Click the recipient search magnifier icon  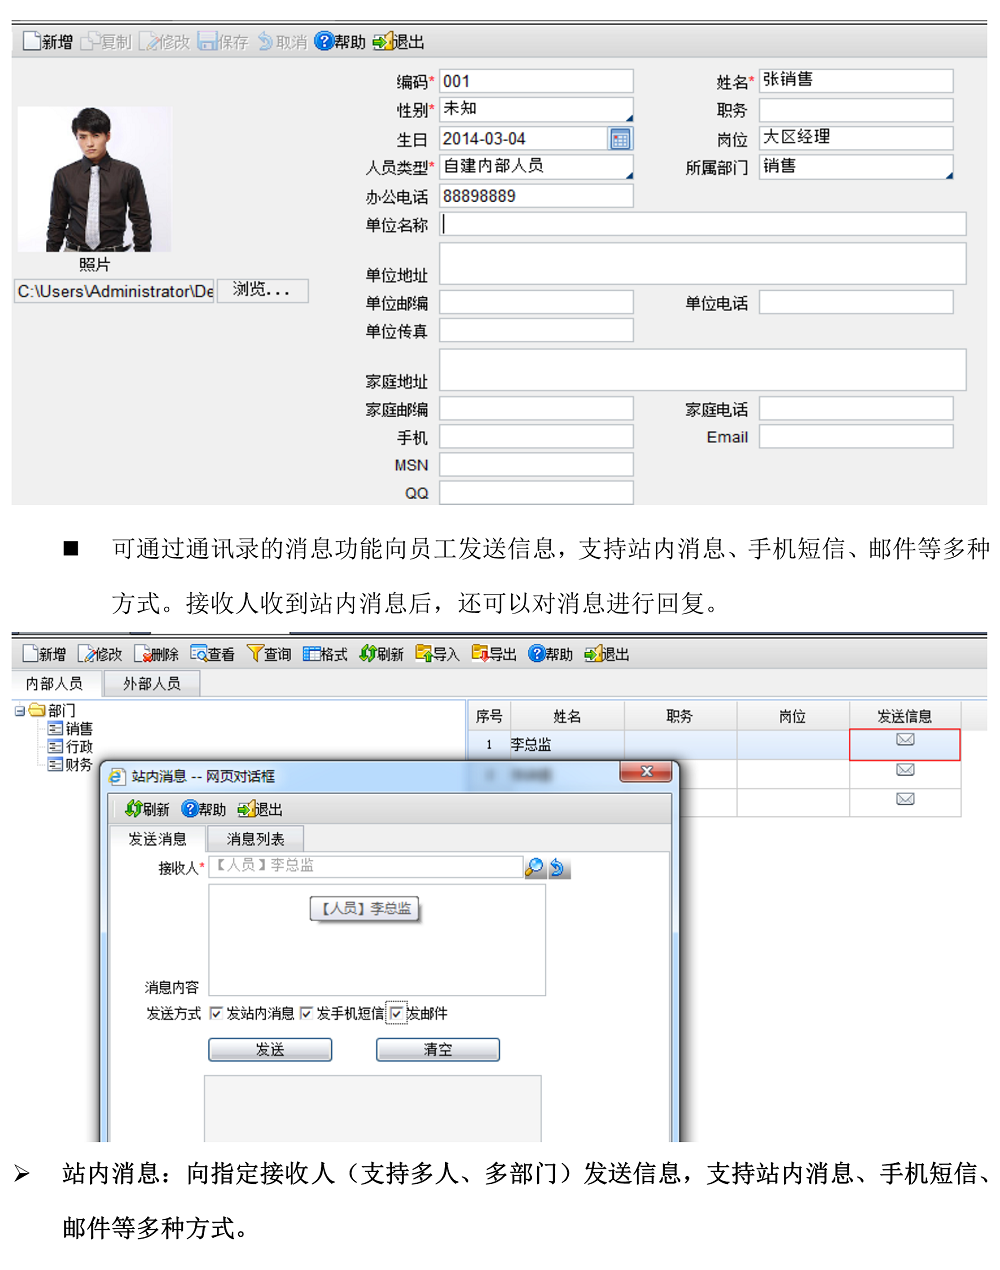pyautogui.click(x=535, y=867)
